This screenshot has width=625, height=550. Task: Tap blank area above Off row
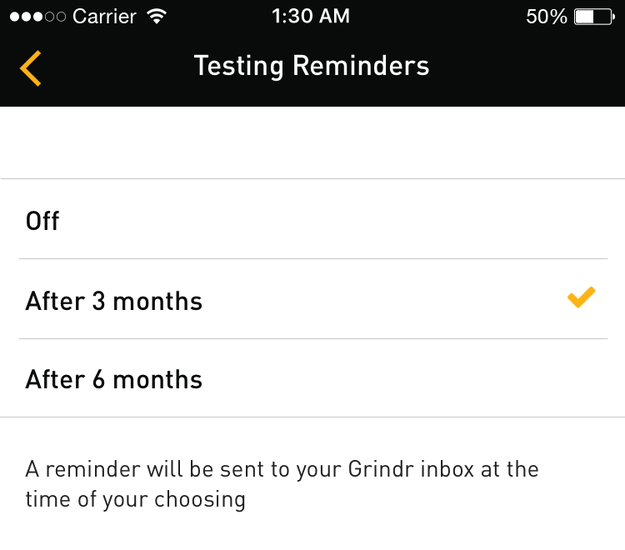(312, 143)
